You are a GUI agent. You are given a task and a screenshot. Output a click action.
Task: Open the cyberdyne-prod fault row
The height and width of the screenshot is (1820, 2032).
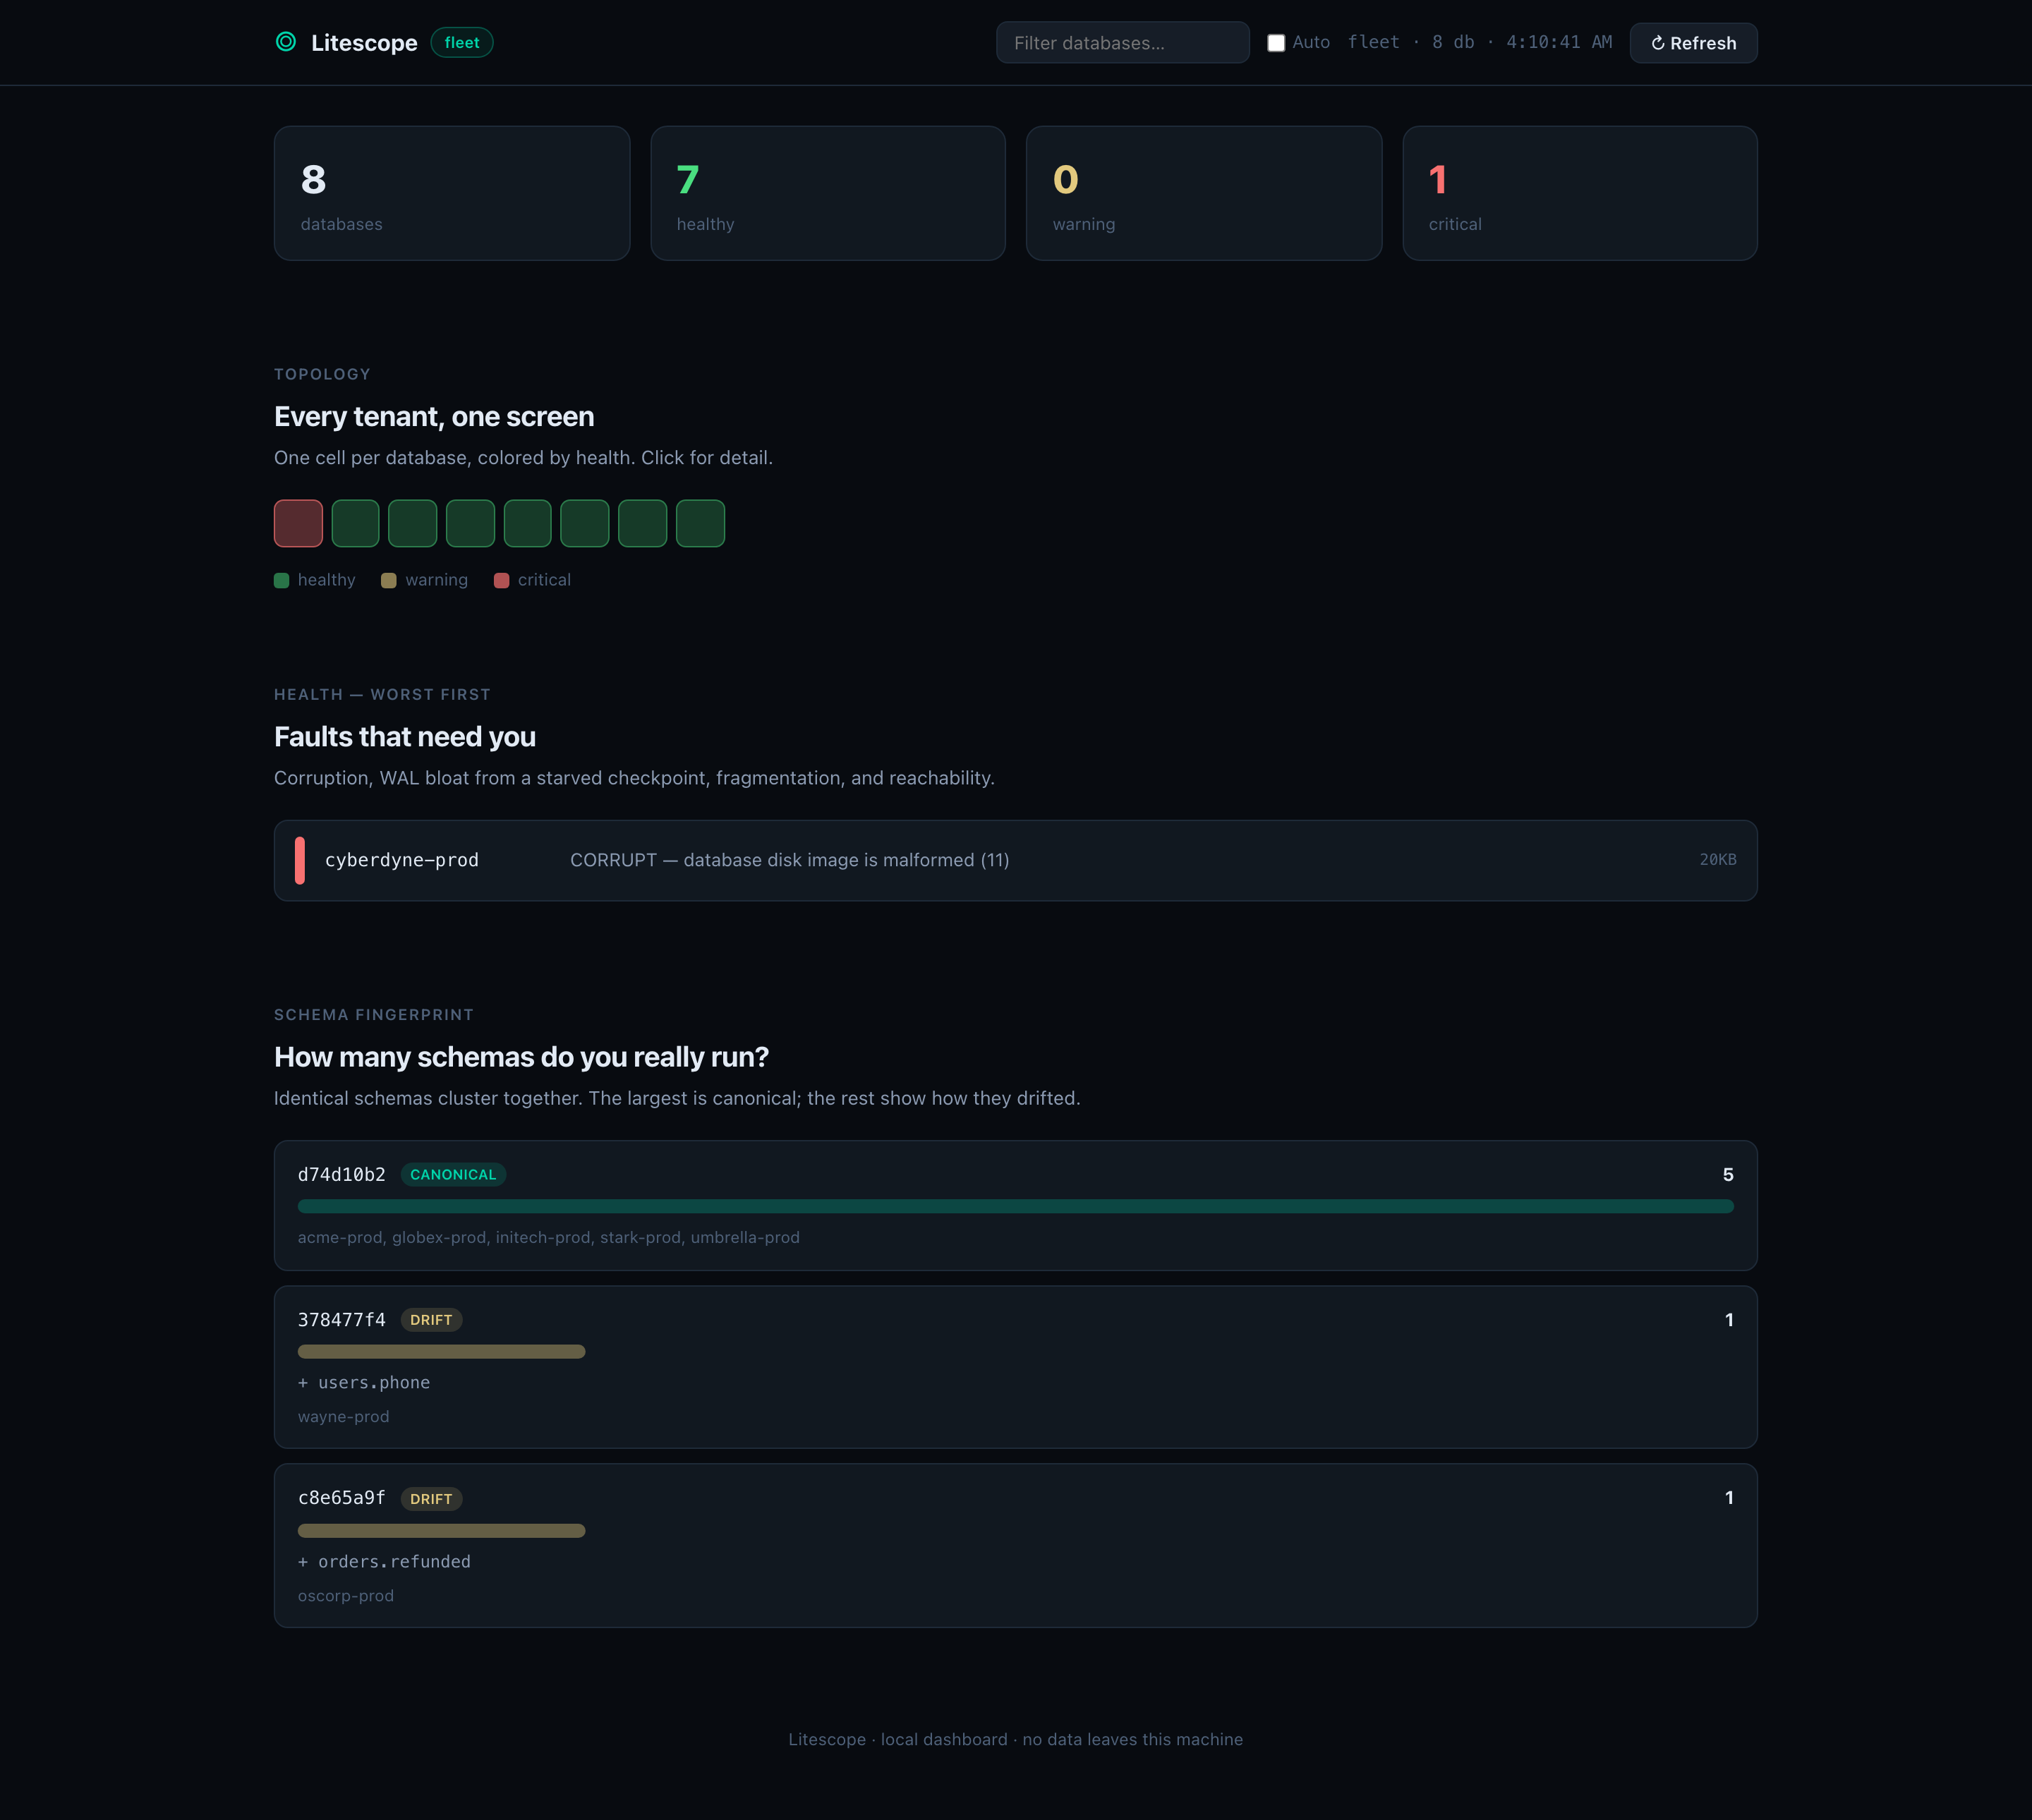[1016, 860]
